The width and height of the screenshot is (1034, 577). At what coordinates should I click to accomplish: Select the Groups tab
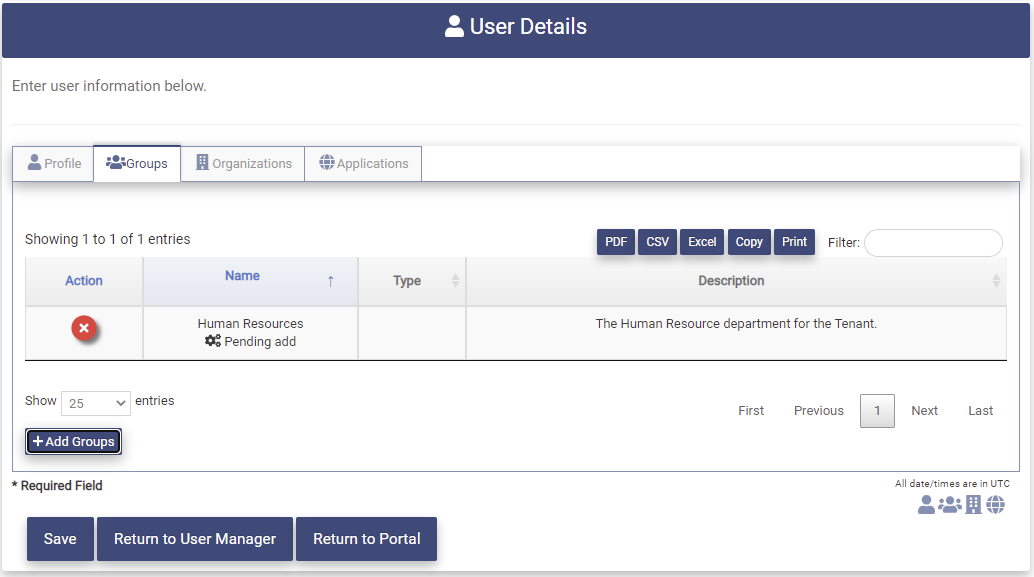tap(137, 164)
